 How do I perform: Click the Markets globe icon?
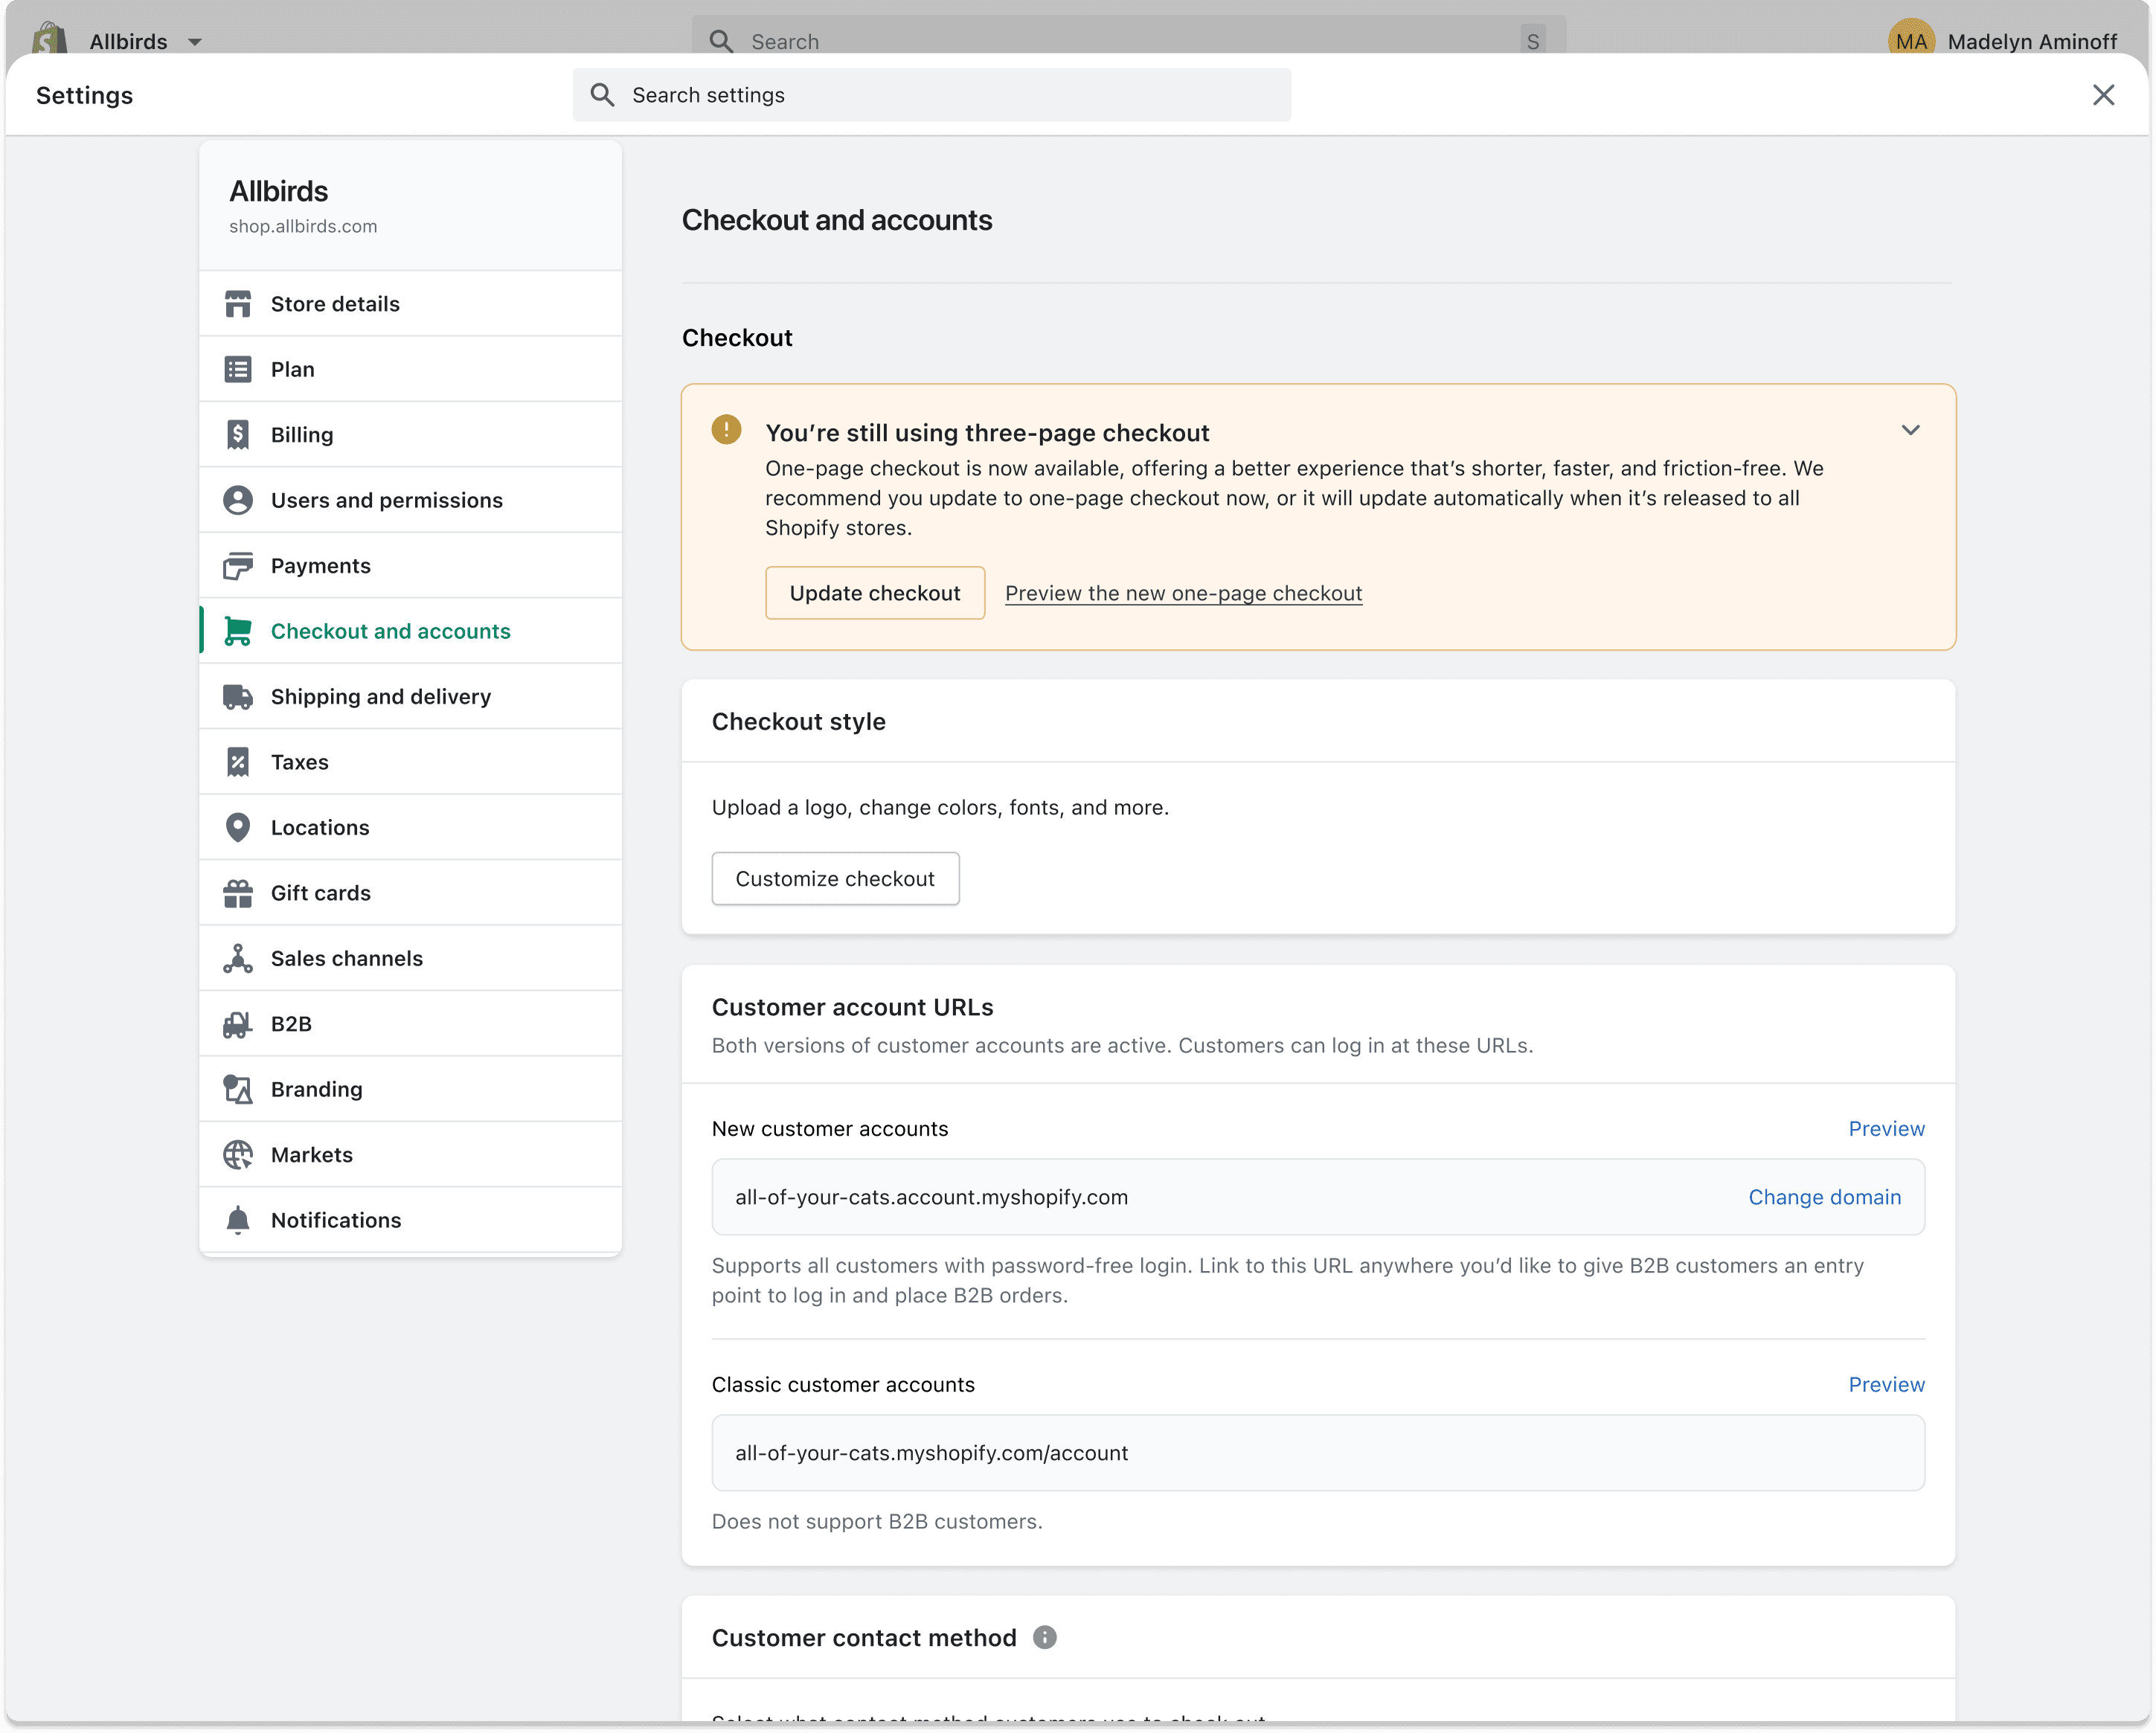click(238, 1155)
